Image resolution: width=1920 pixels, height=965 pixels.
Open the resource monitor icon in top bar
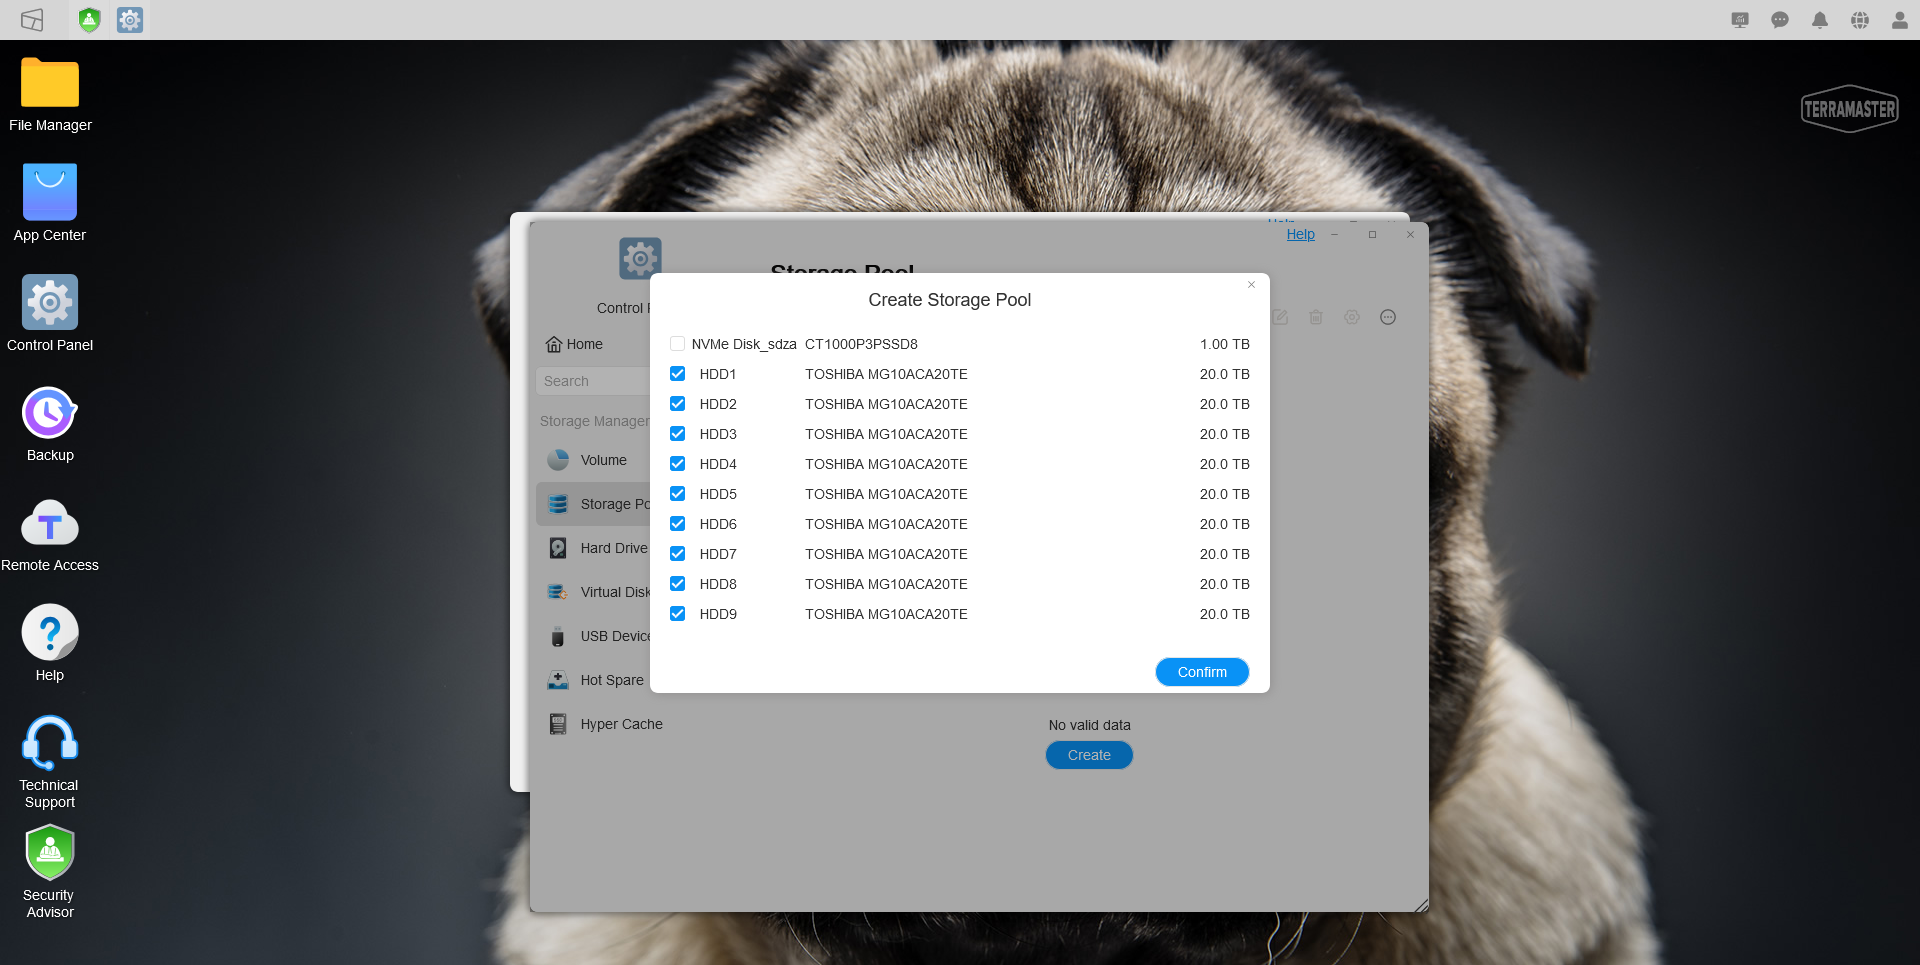click(1740, 20)
